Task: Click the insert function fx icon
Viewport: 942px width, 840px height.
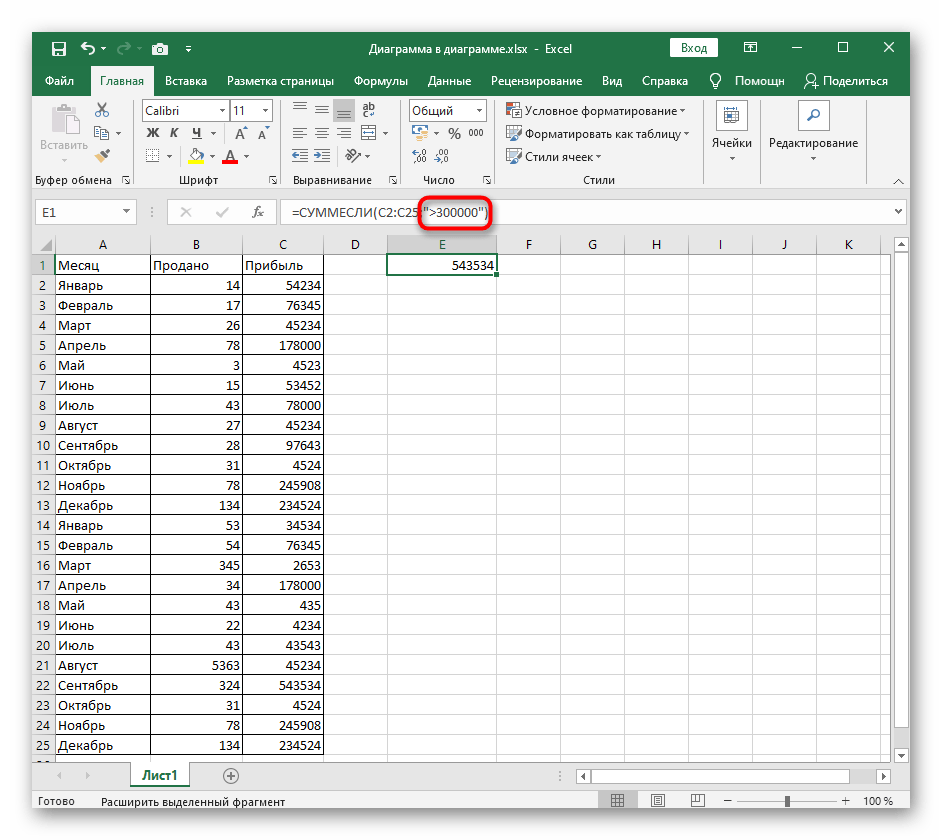Action: click(x=257, y=212)
